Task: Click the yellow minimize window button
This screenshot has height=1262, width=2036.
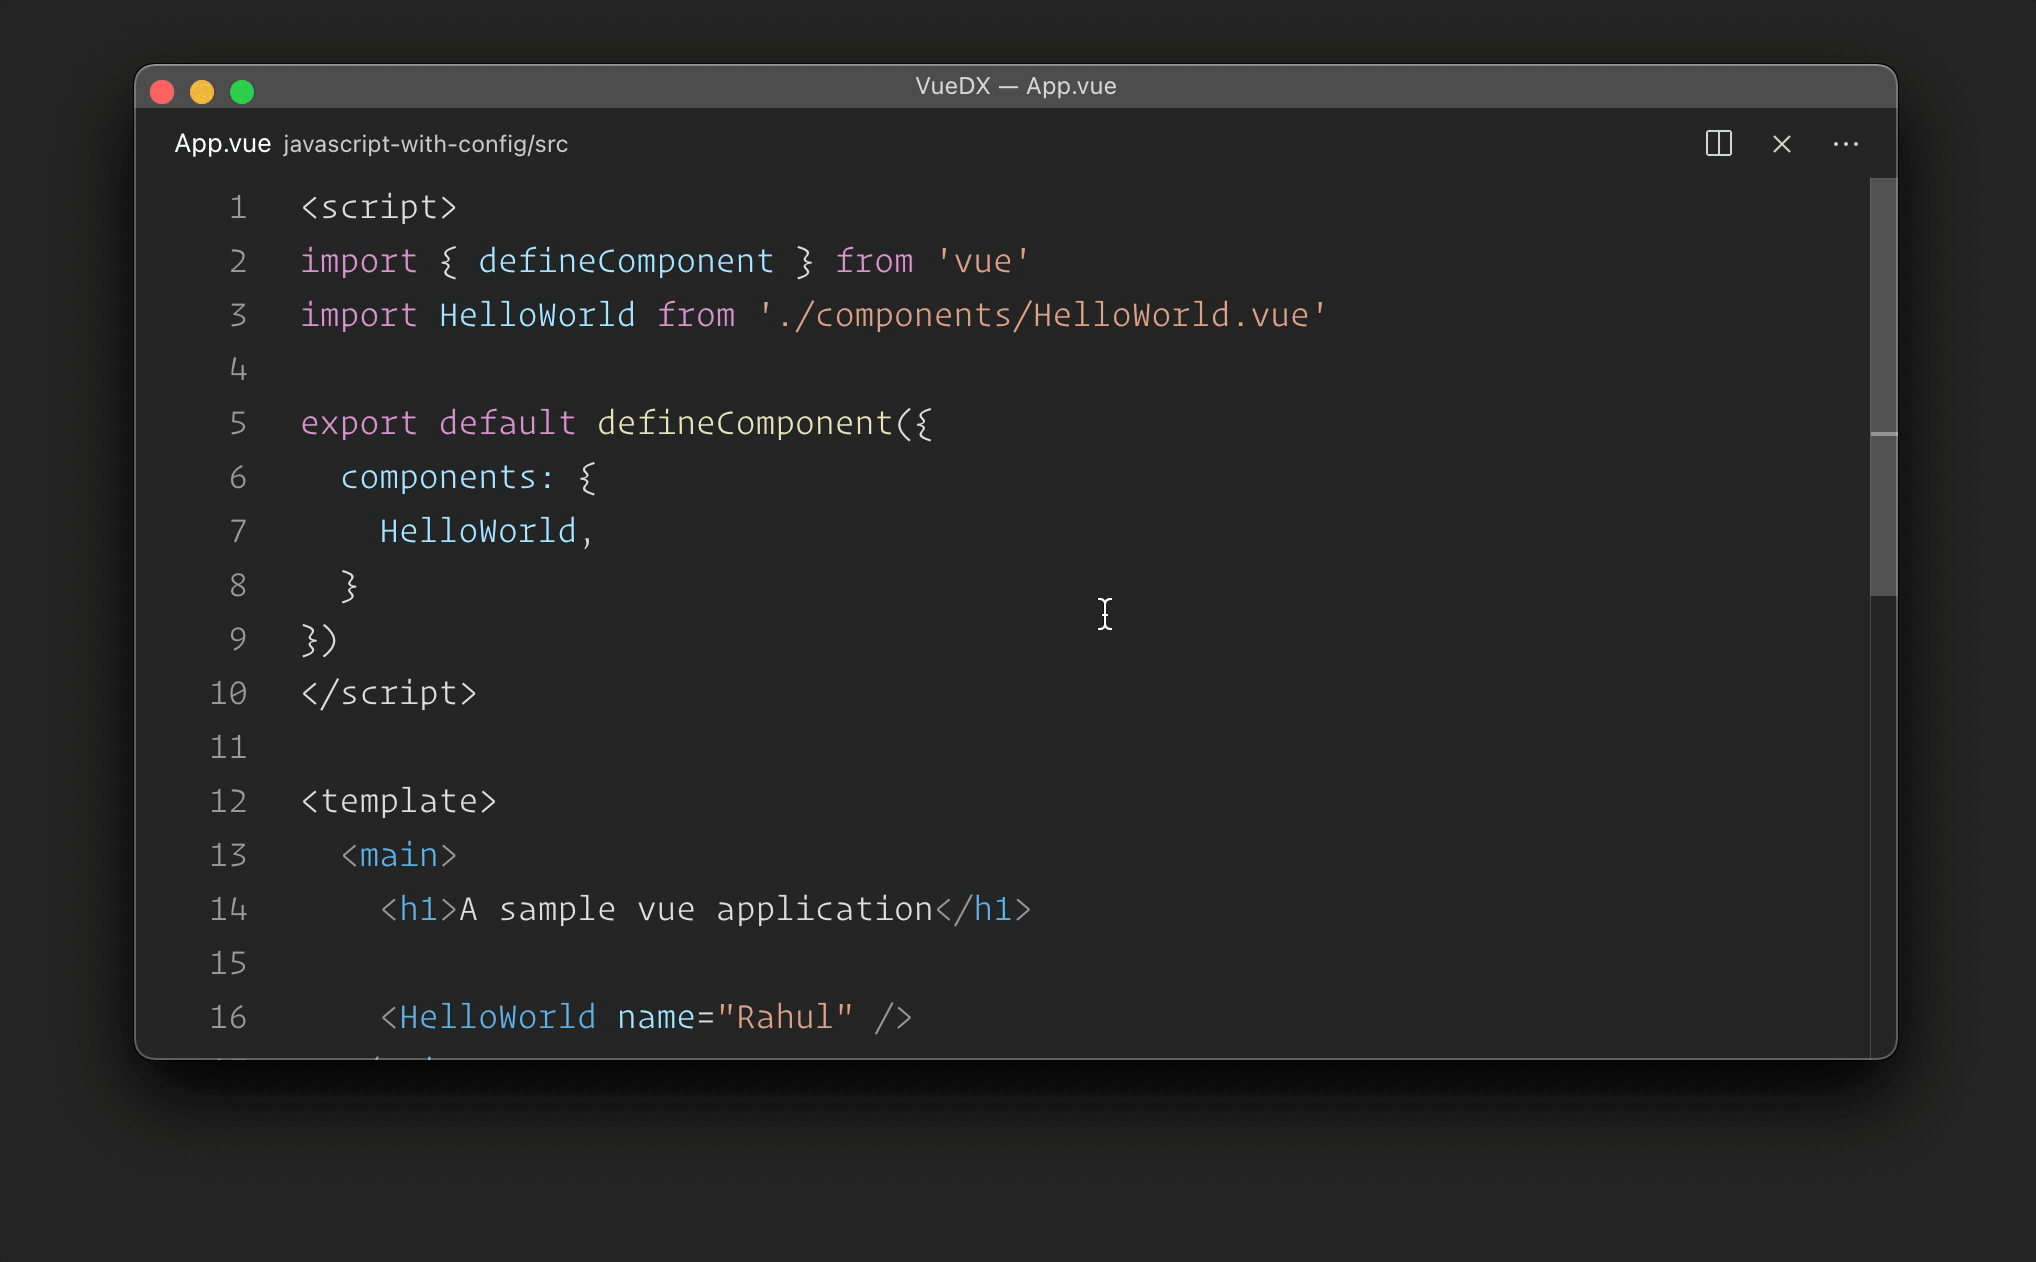Action: (202, 92)
